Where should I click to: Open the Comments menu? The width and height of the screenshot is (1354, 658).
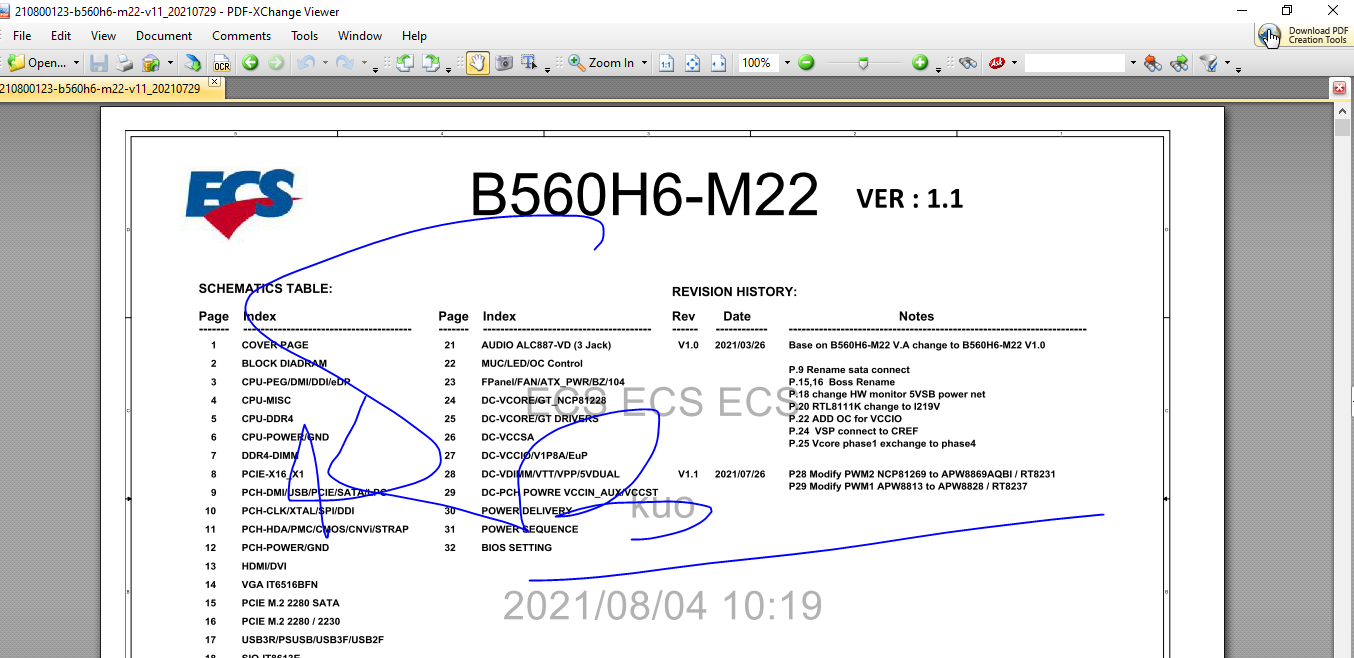(x=241, y=35)
